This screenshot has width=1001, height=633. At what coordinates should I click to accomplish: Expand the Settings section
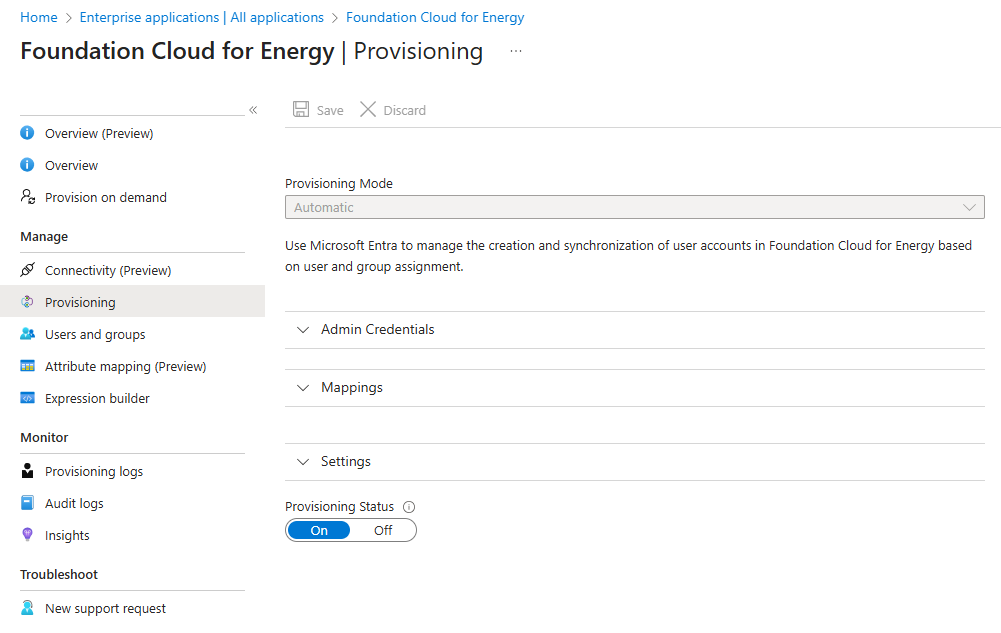[635, 462]
